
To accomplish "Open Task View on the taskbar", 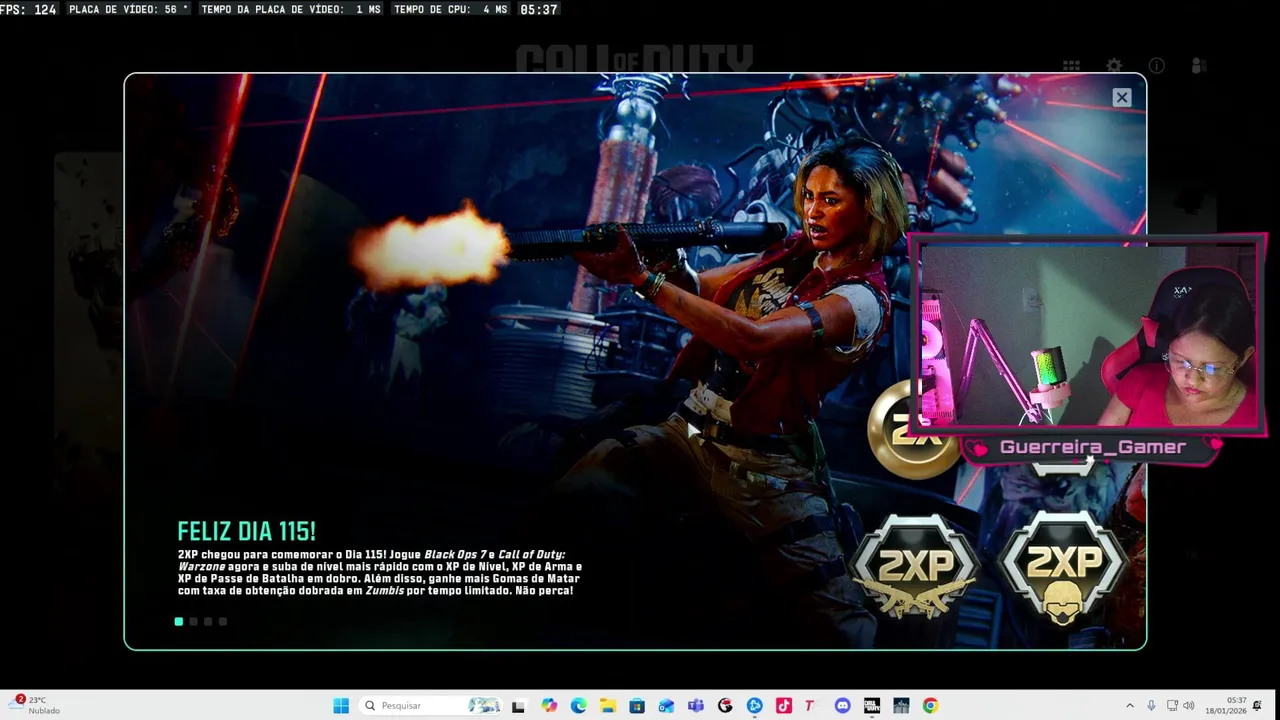I will 518,706.
